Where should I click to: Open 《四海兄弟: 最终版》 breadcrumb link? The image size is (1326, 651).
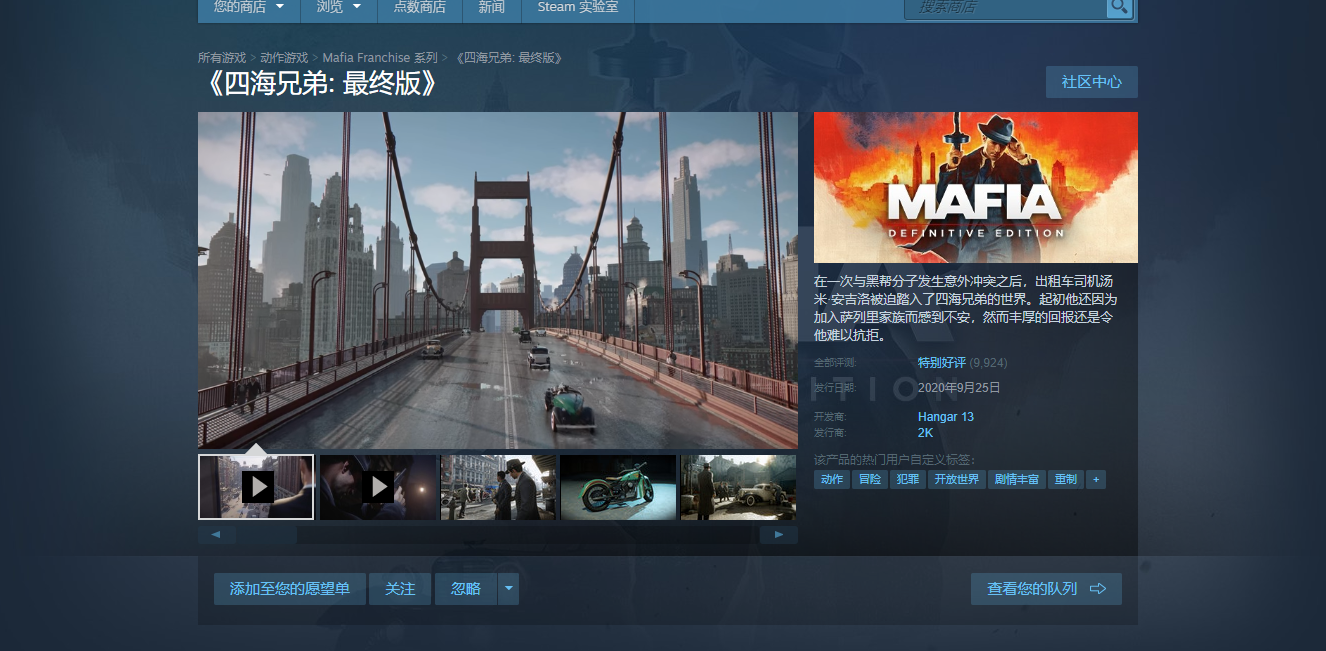coord(508,58)
